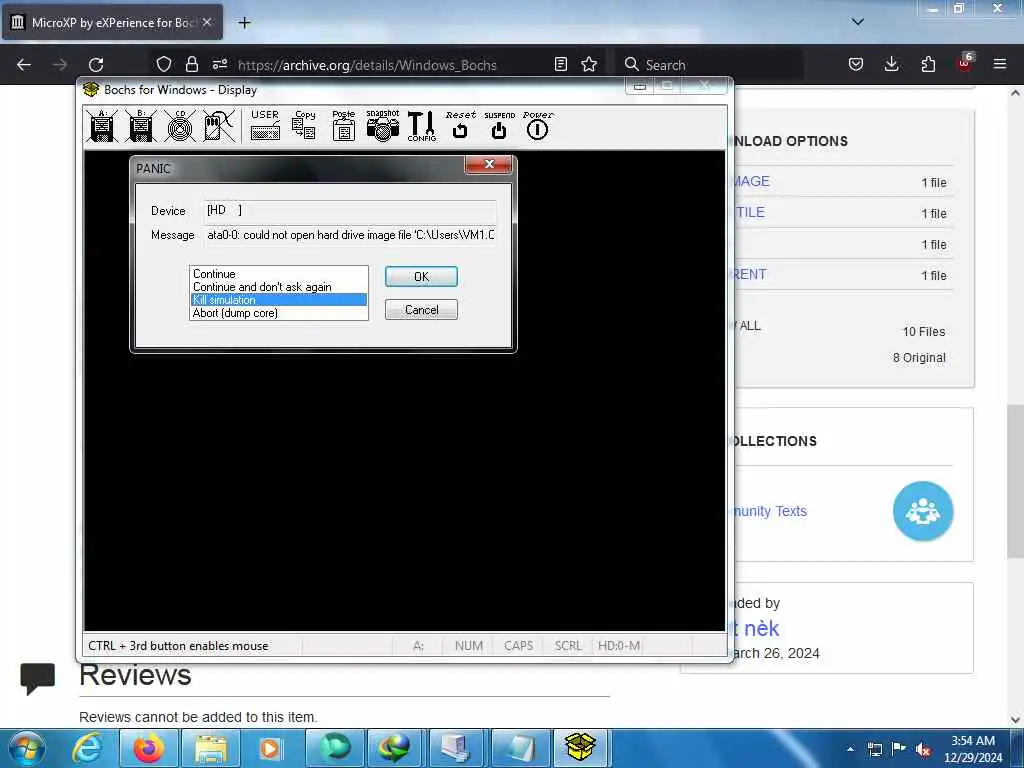The height and width of the screenshot is (768, 1024).
Task: Click the archive.org URL bar
Action: pyautogui.click(x=367, y=65)
